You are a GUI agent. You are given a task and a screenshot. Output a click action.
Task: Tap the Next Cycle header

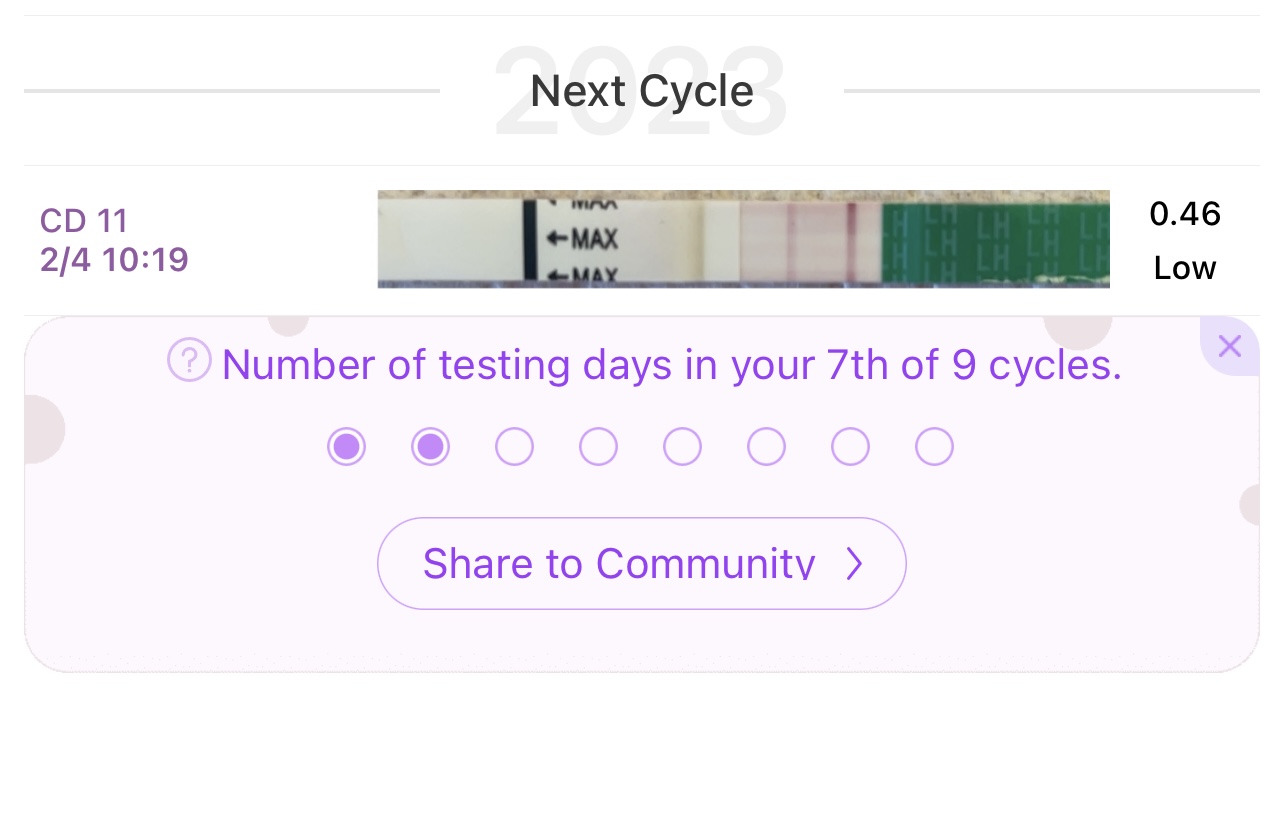(x=641, y=91)
